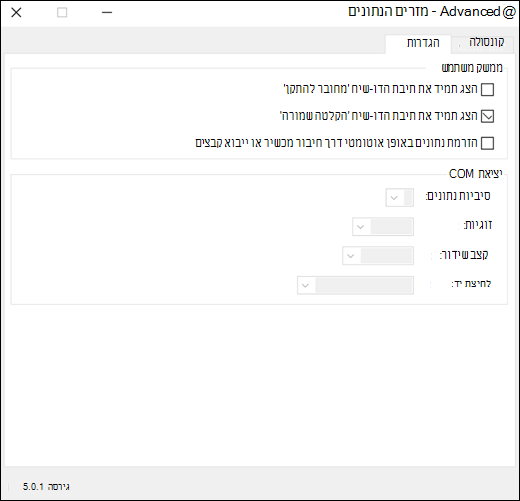Viewport: 520px width, 501px height.
Task: Click the disabled maximize button
Action: tap(62, 13)
